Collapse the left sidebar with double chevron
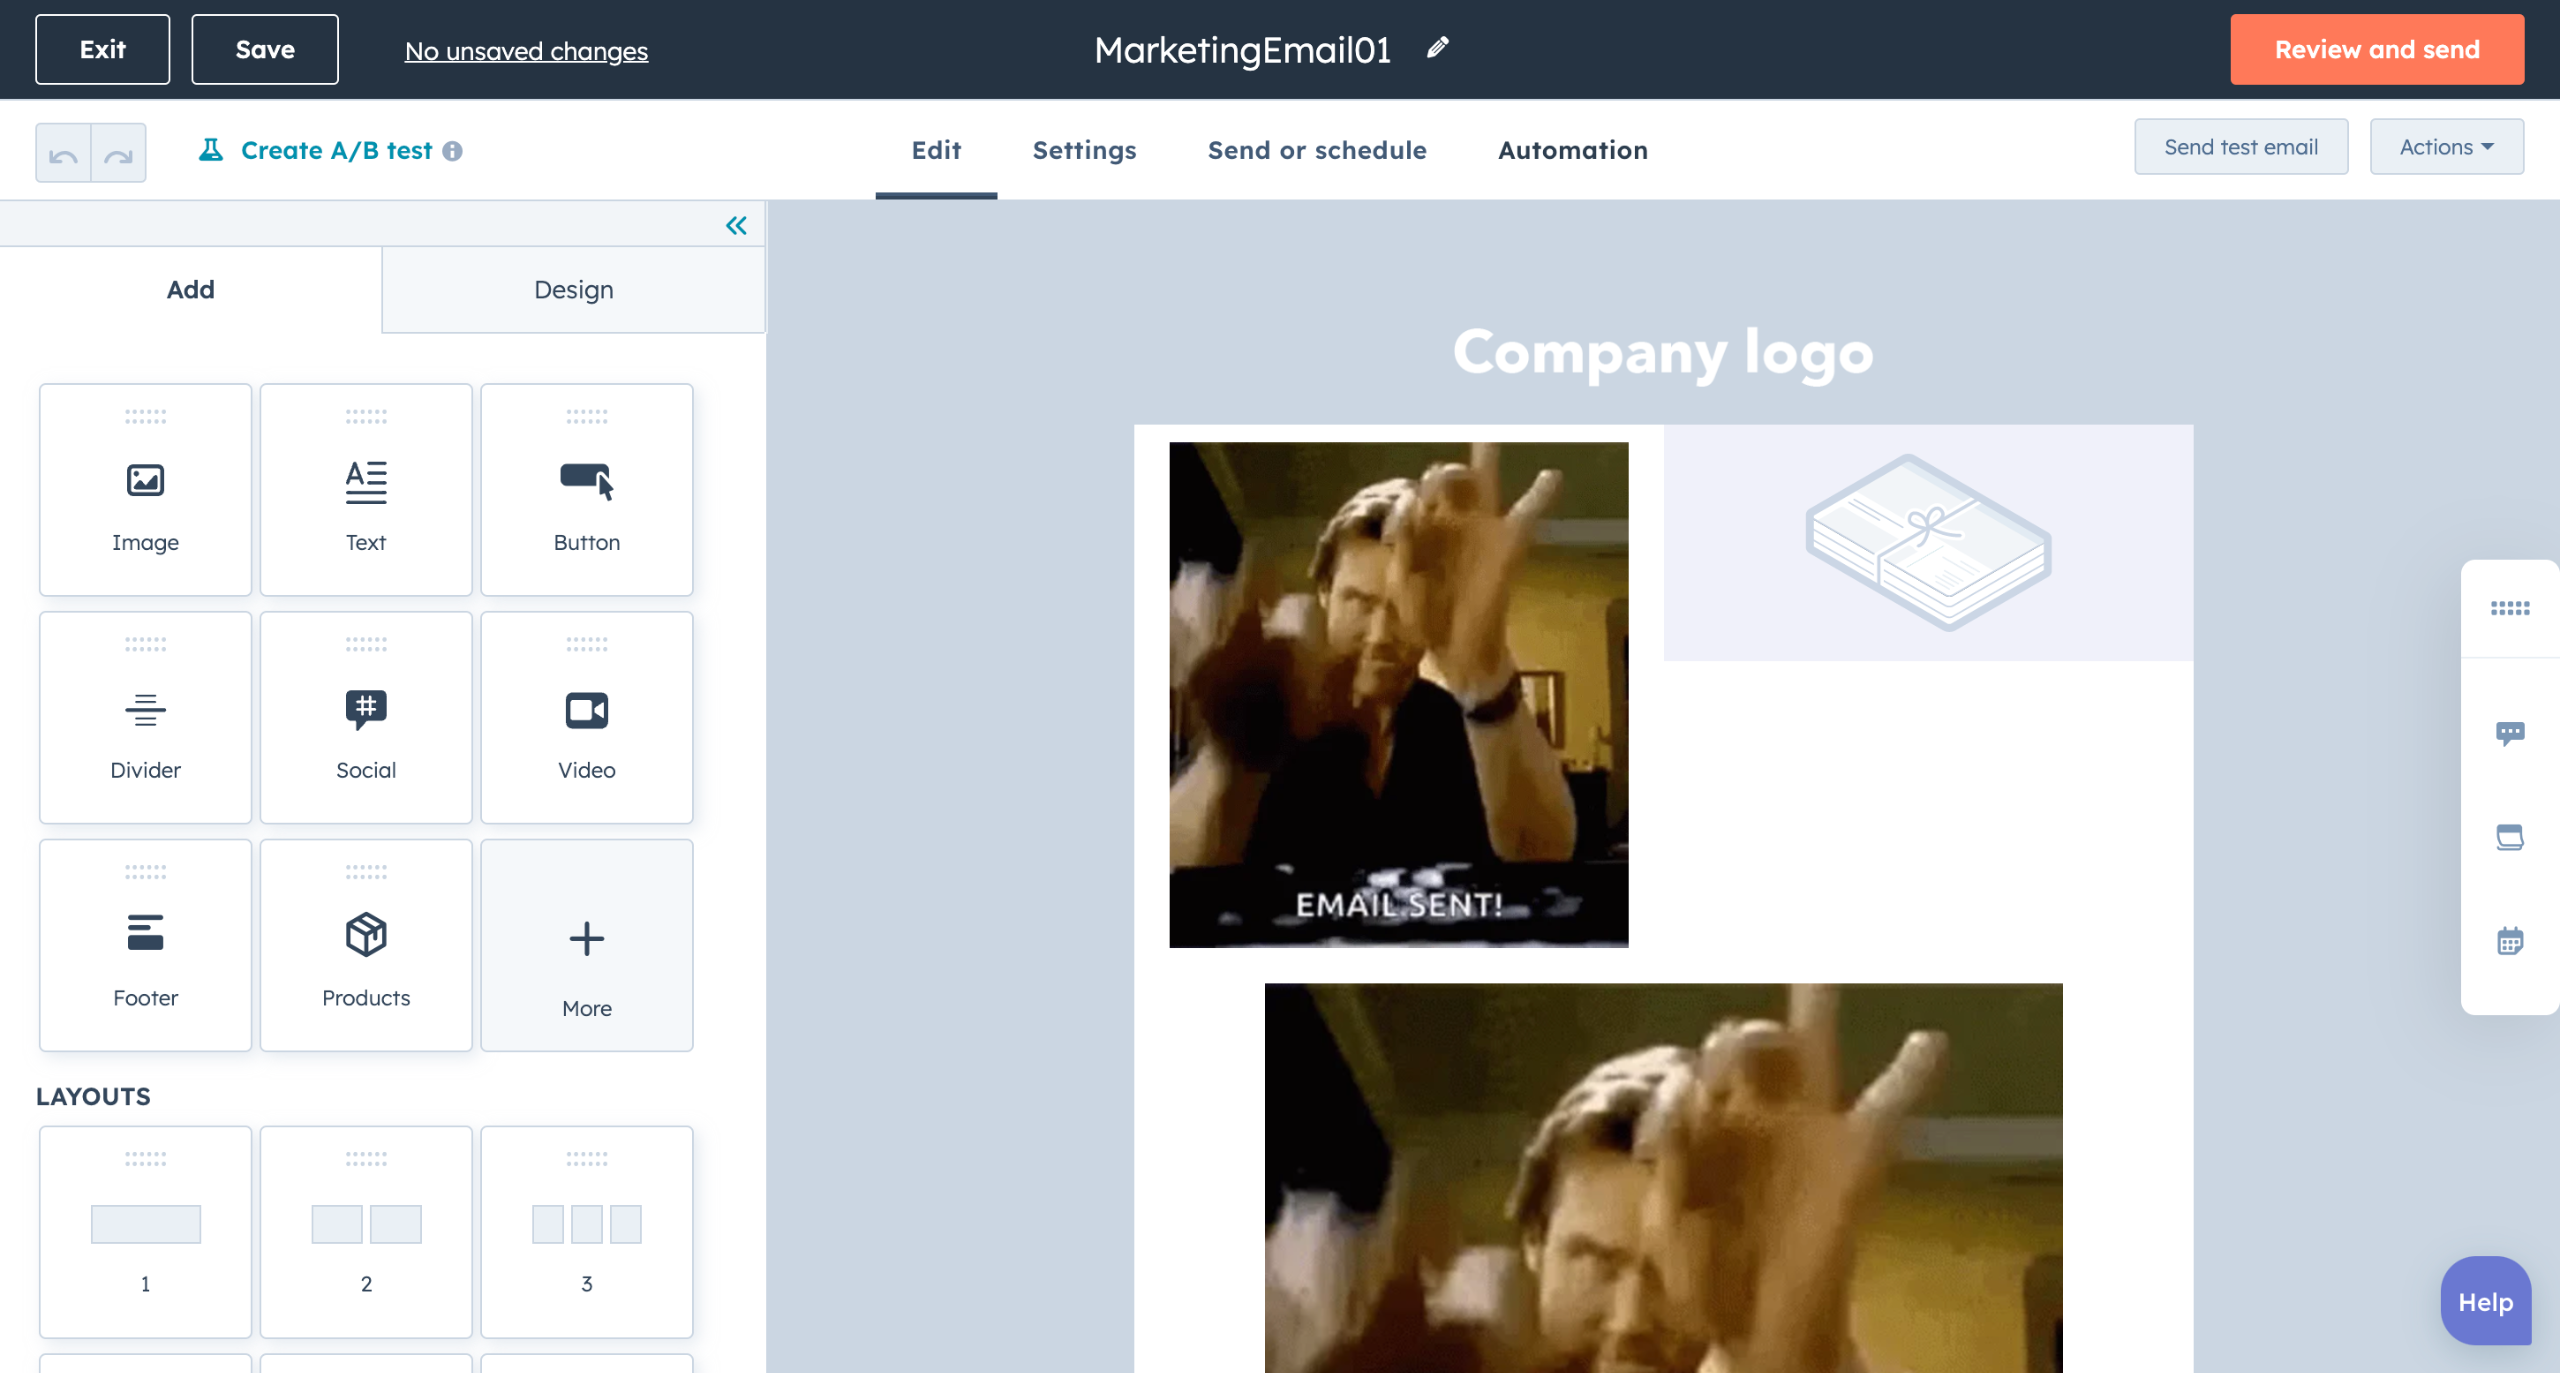This screenshot has height=1373, width=2560. 736,226
